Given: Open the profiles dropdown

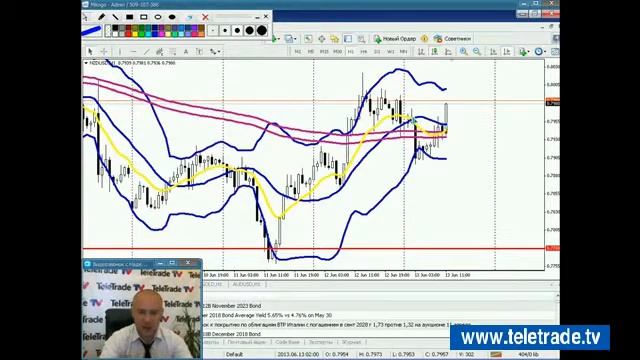Looking at the screenshot, I should click(291, 39).
